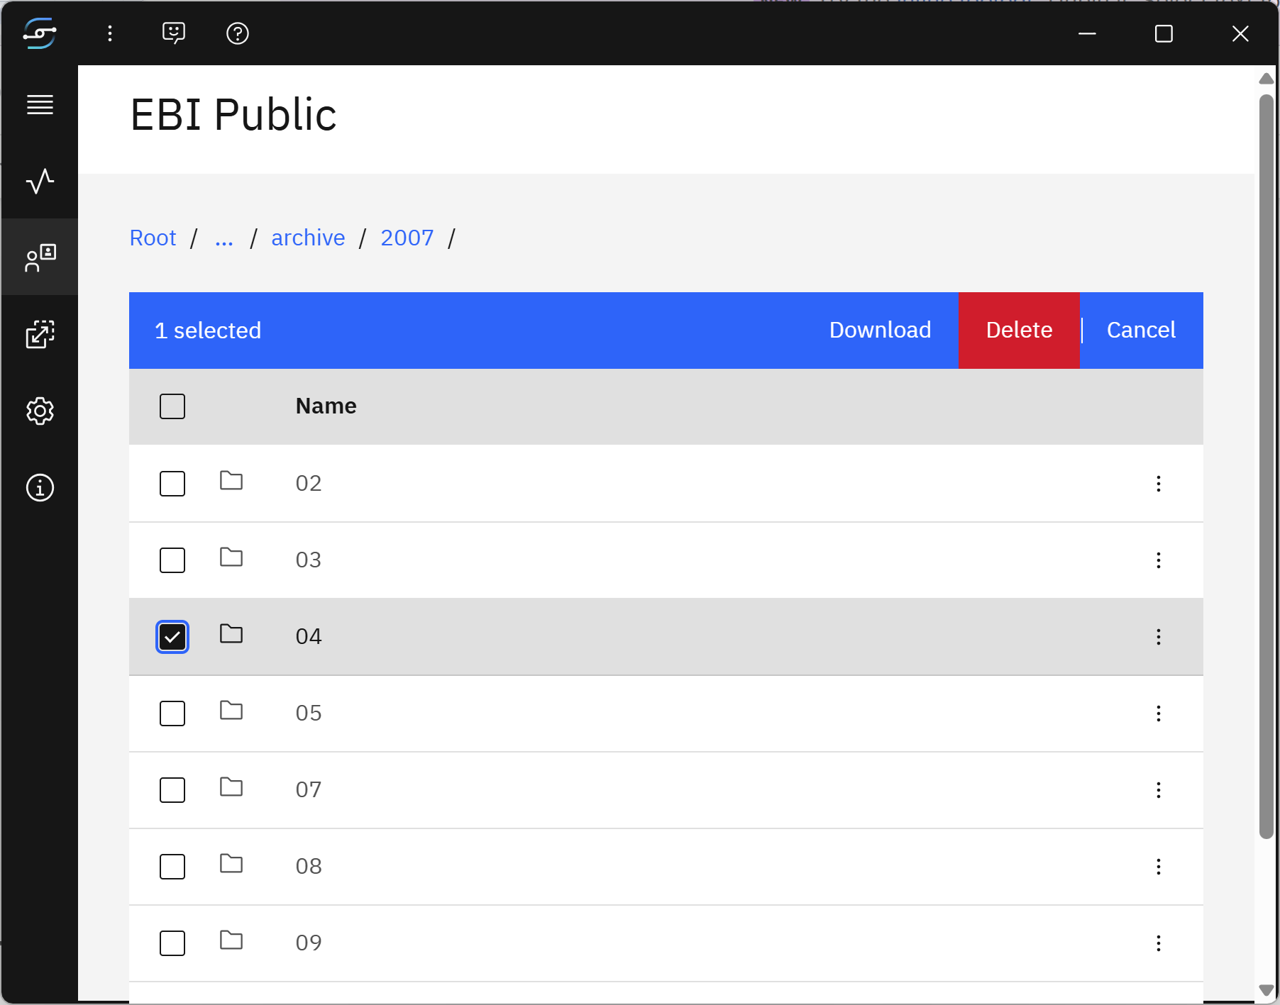Download the selected folder
1280x1005 pixels.
(x=879, y=330)
